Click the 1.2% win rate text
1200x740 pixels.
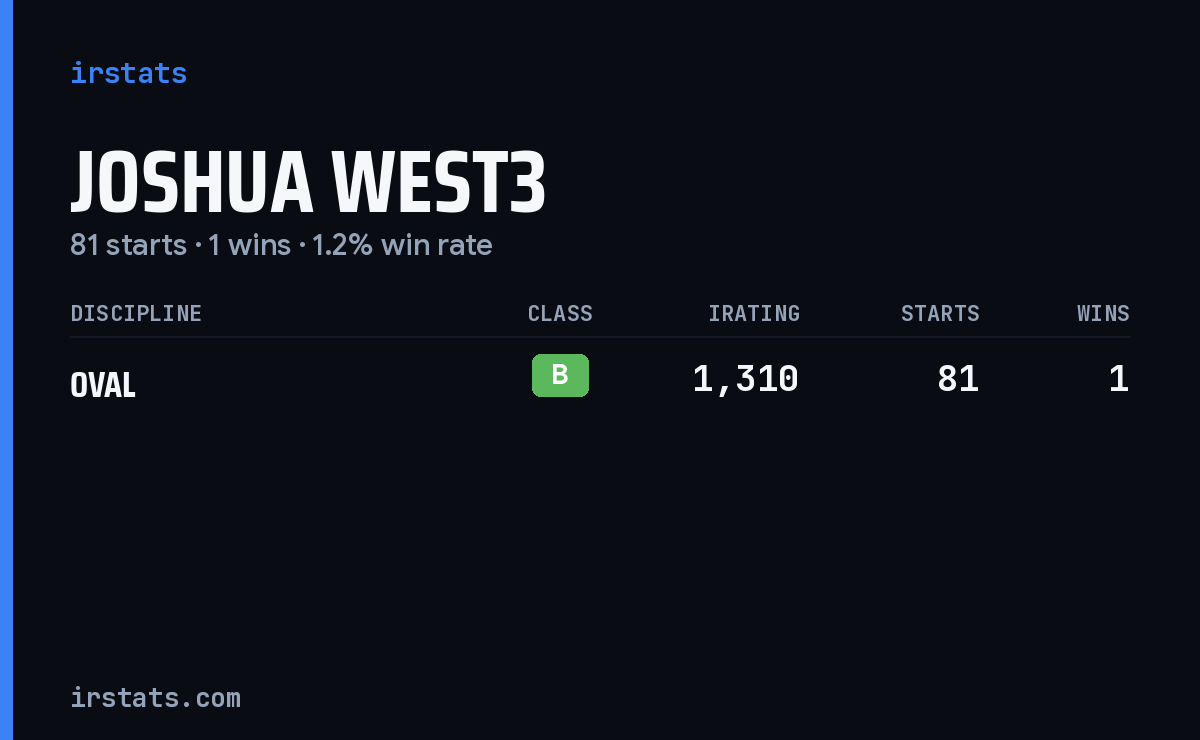[402, 245]
